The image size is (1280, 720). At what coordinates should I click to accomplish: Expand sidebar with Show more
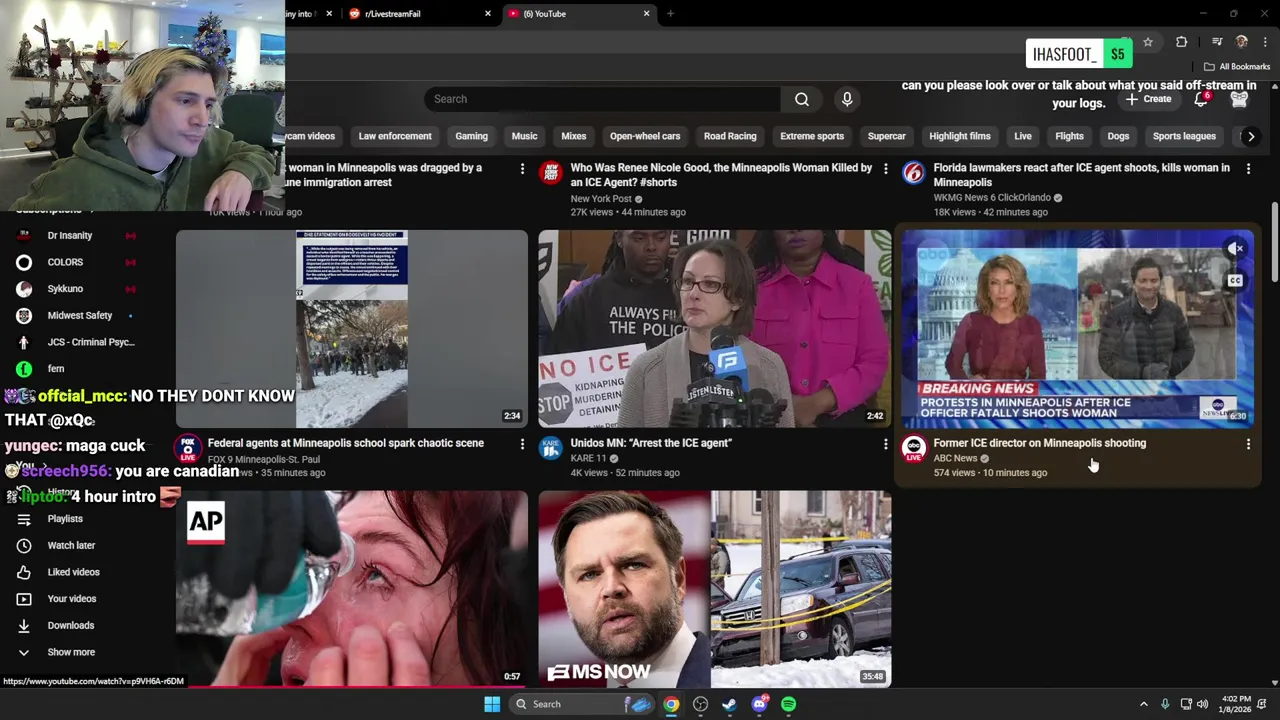[x=71, y=652]
